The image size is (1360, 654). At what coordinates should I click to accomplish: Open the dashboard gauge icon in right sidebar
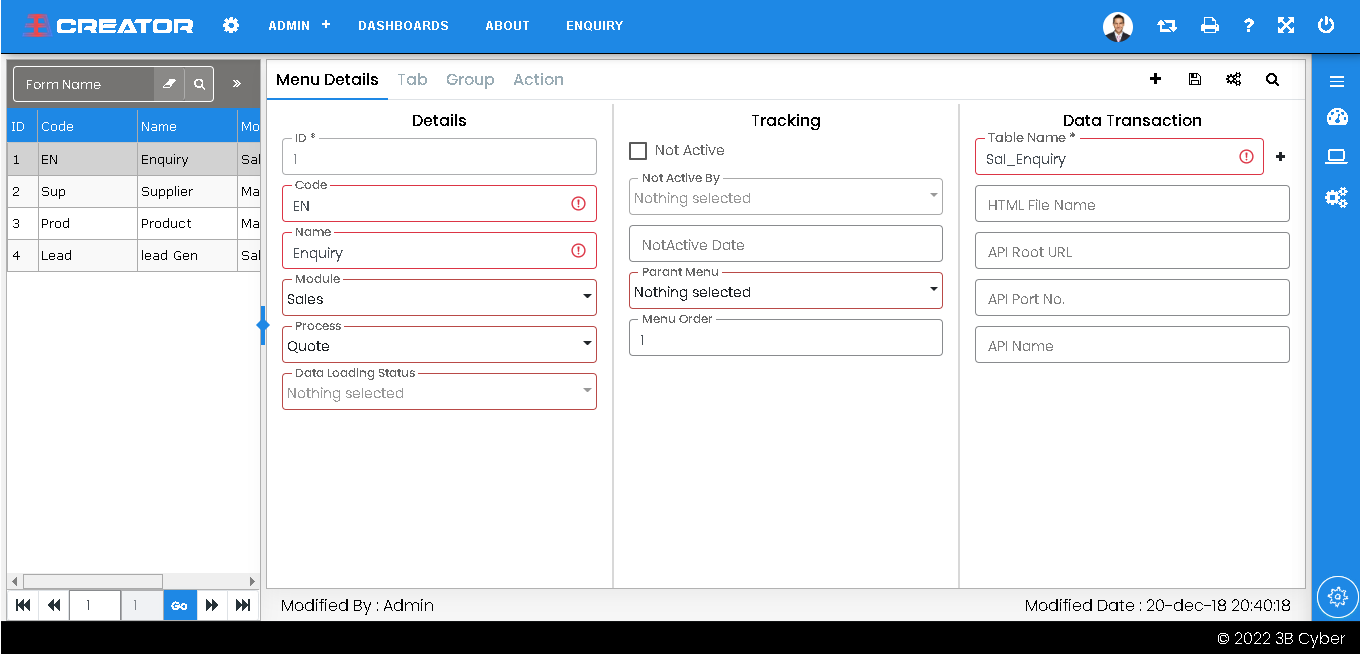(x=1337, y=118)
